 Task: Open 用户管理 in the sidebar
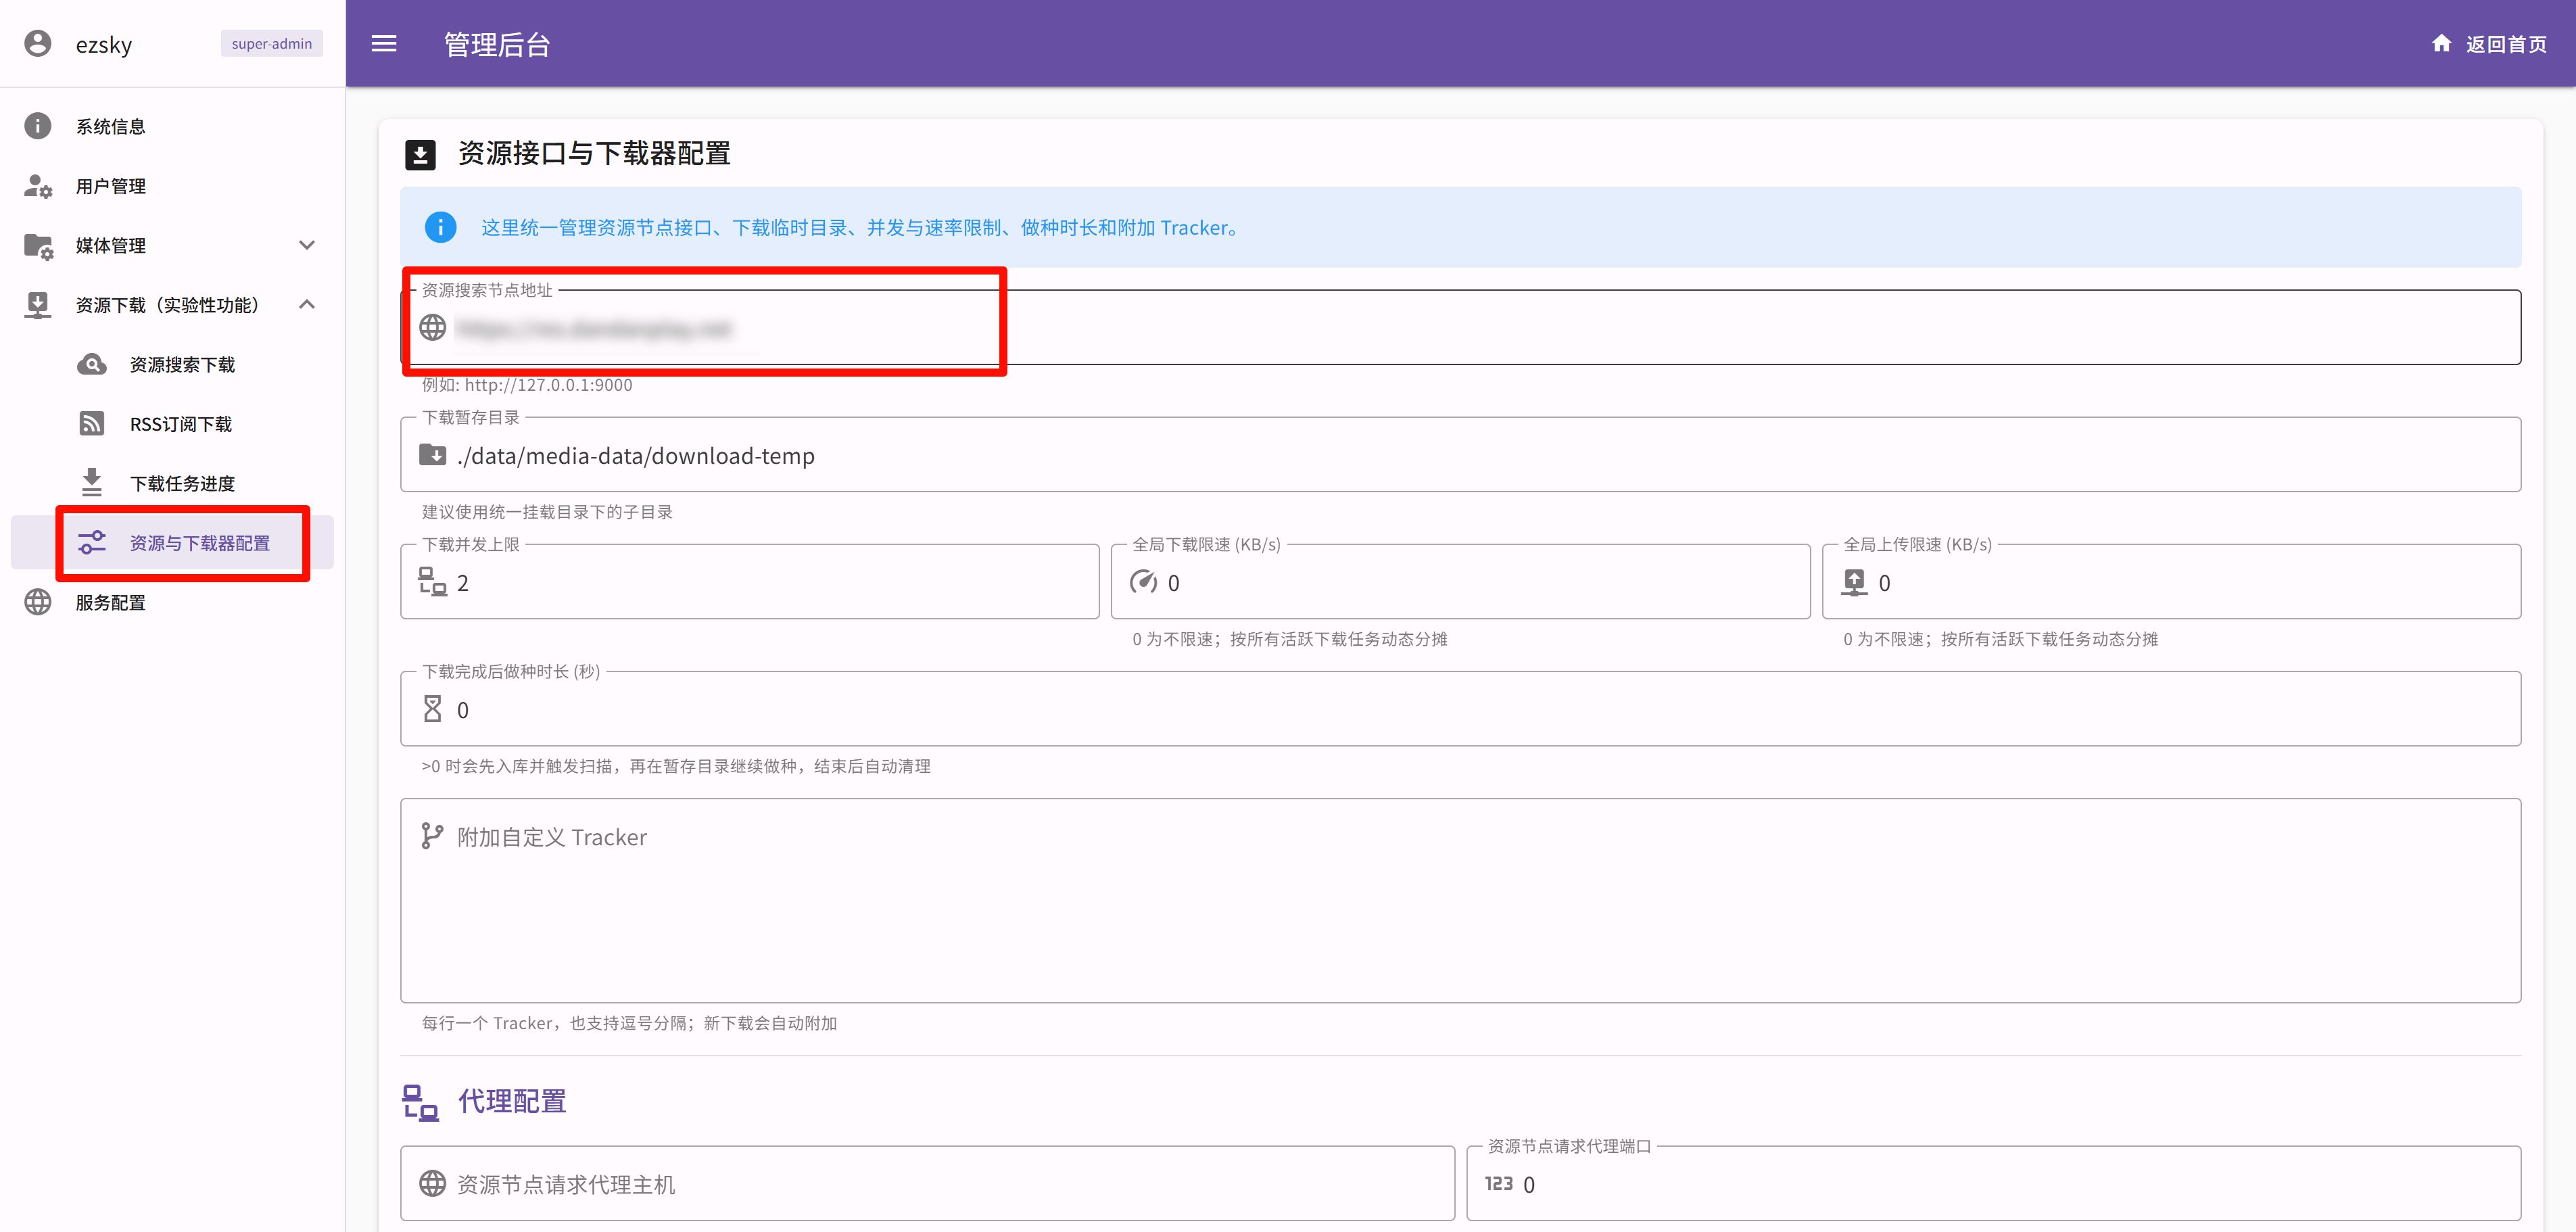pyautogui.click(x=111, y=186)
